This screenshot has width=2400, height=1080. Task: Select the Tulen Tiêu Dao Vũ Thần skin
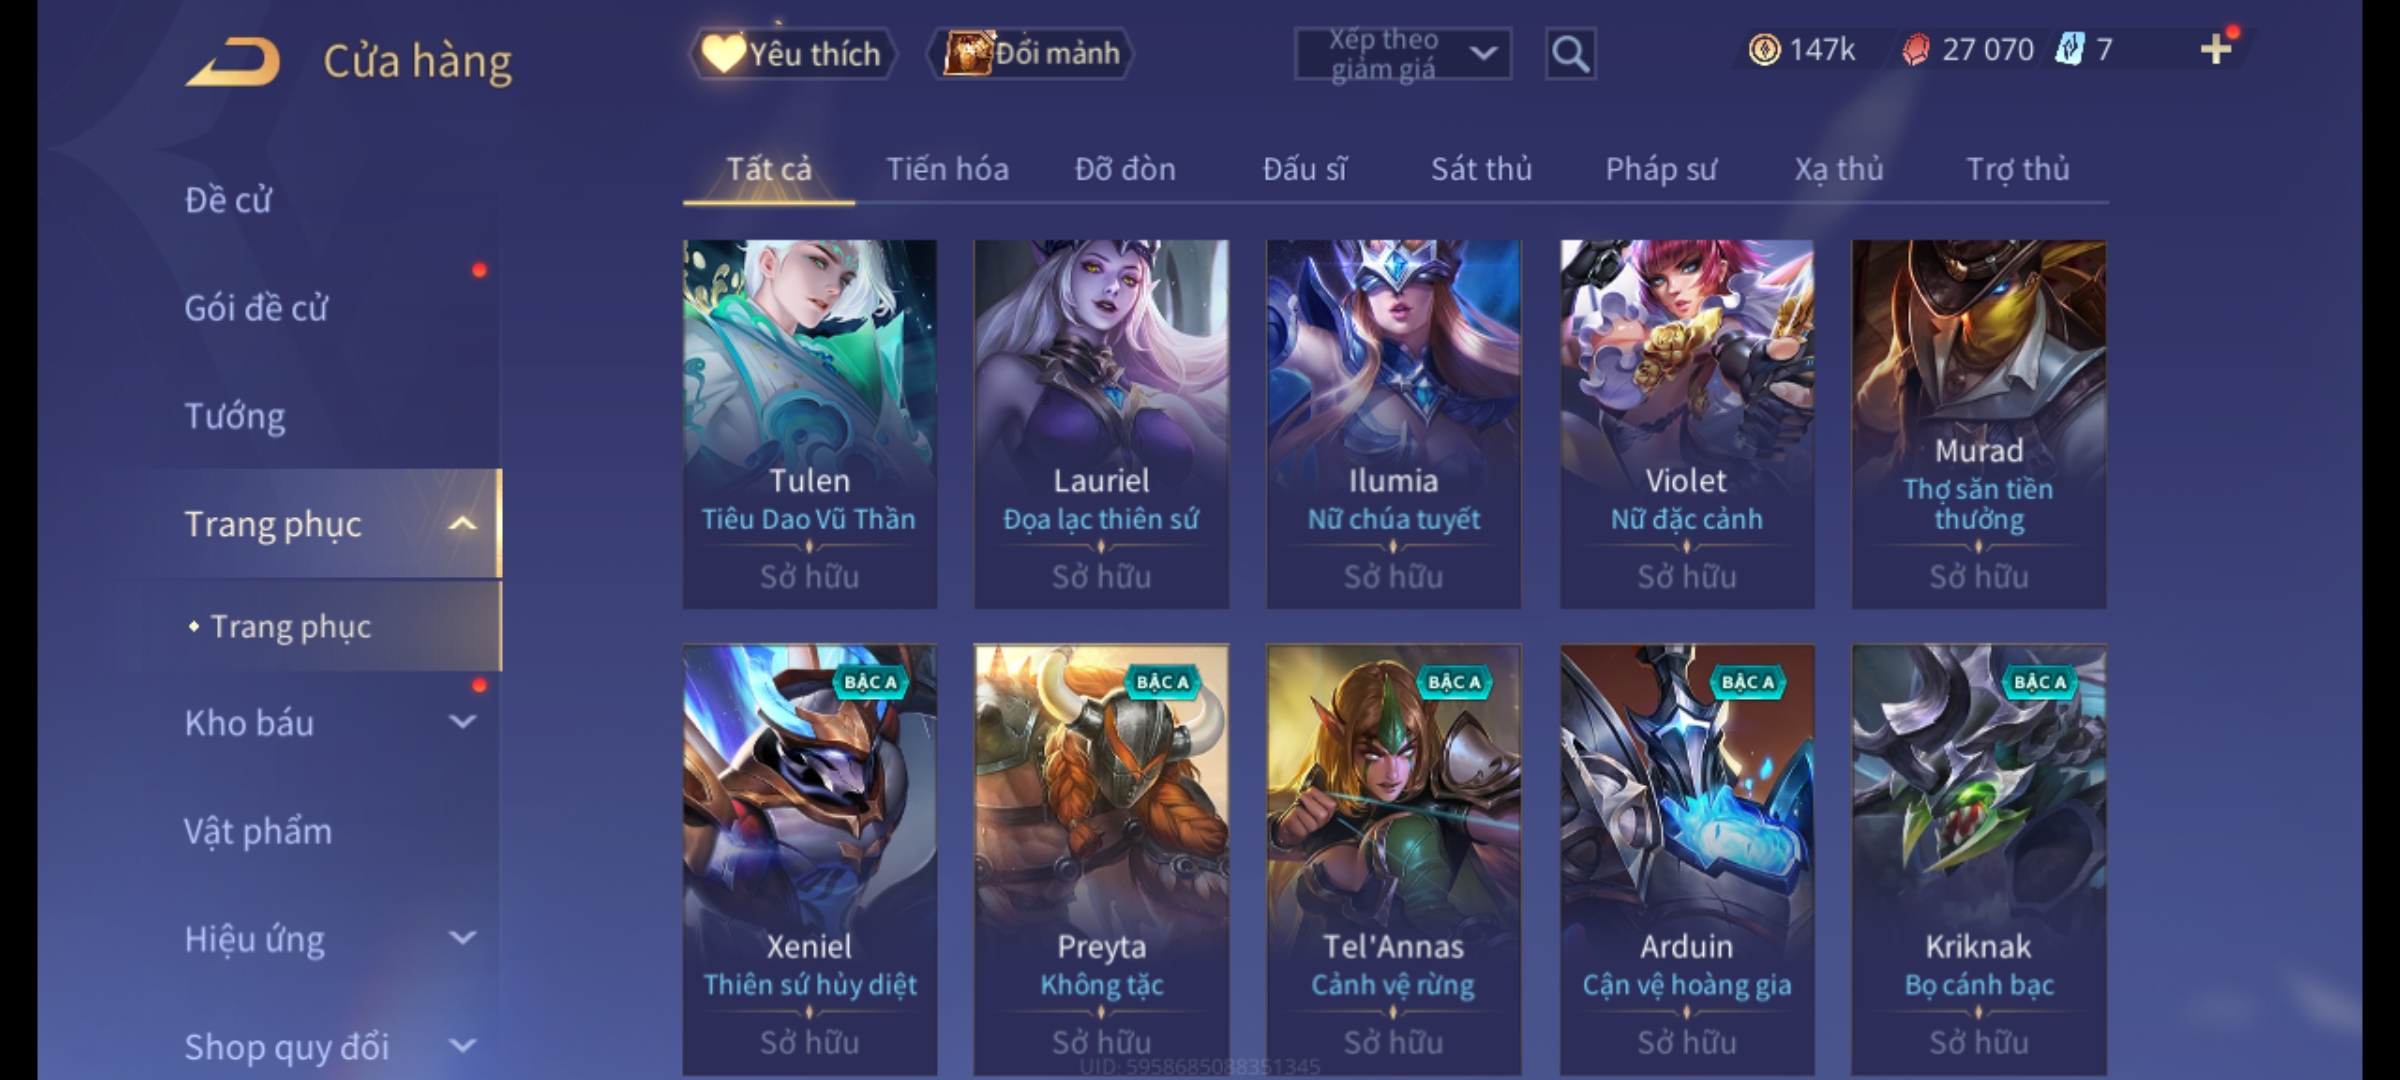[x=810, y=424]
